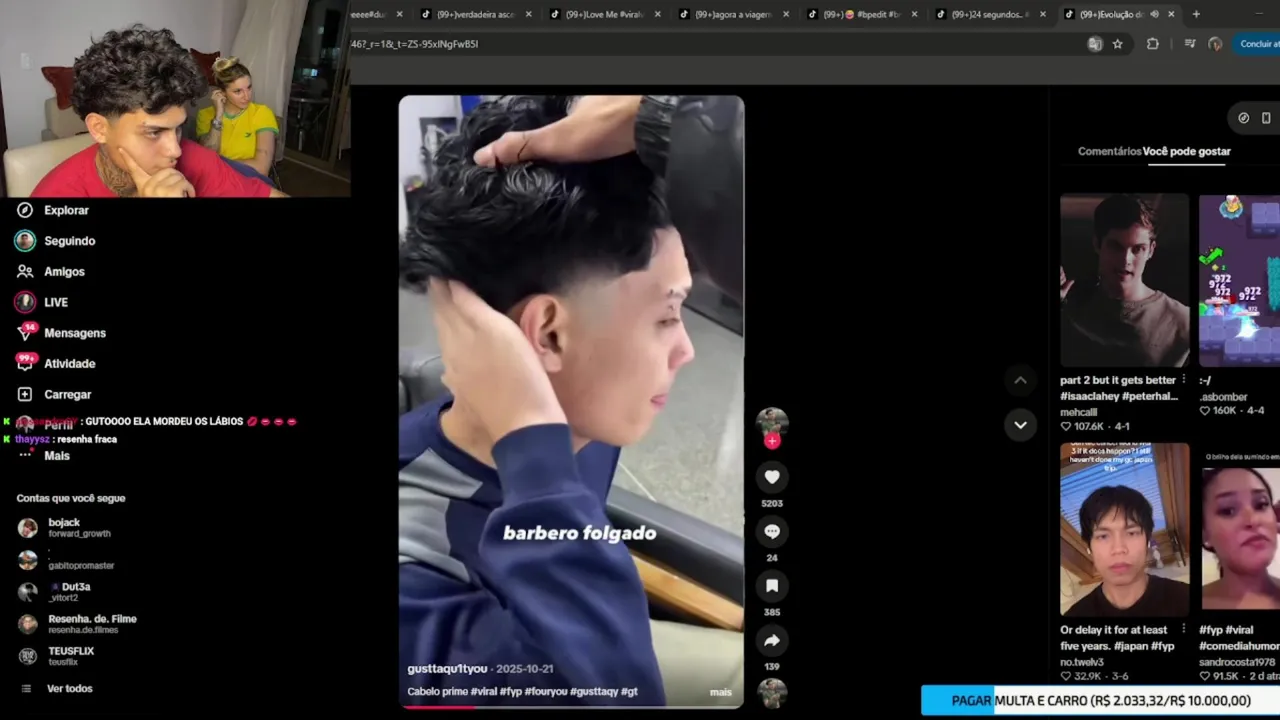Viewport: 1280px width, 720px height.
Task: Open options dots for 'Or delay it for at least'
Action: (x=1184, y=630)
